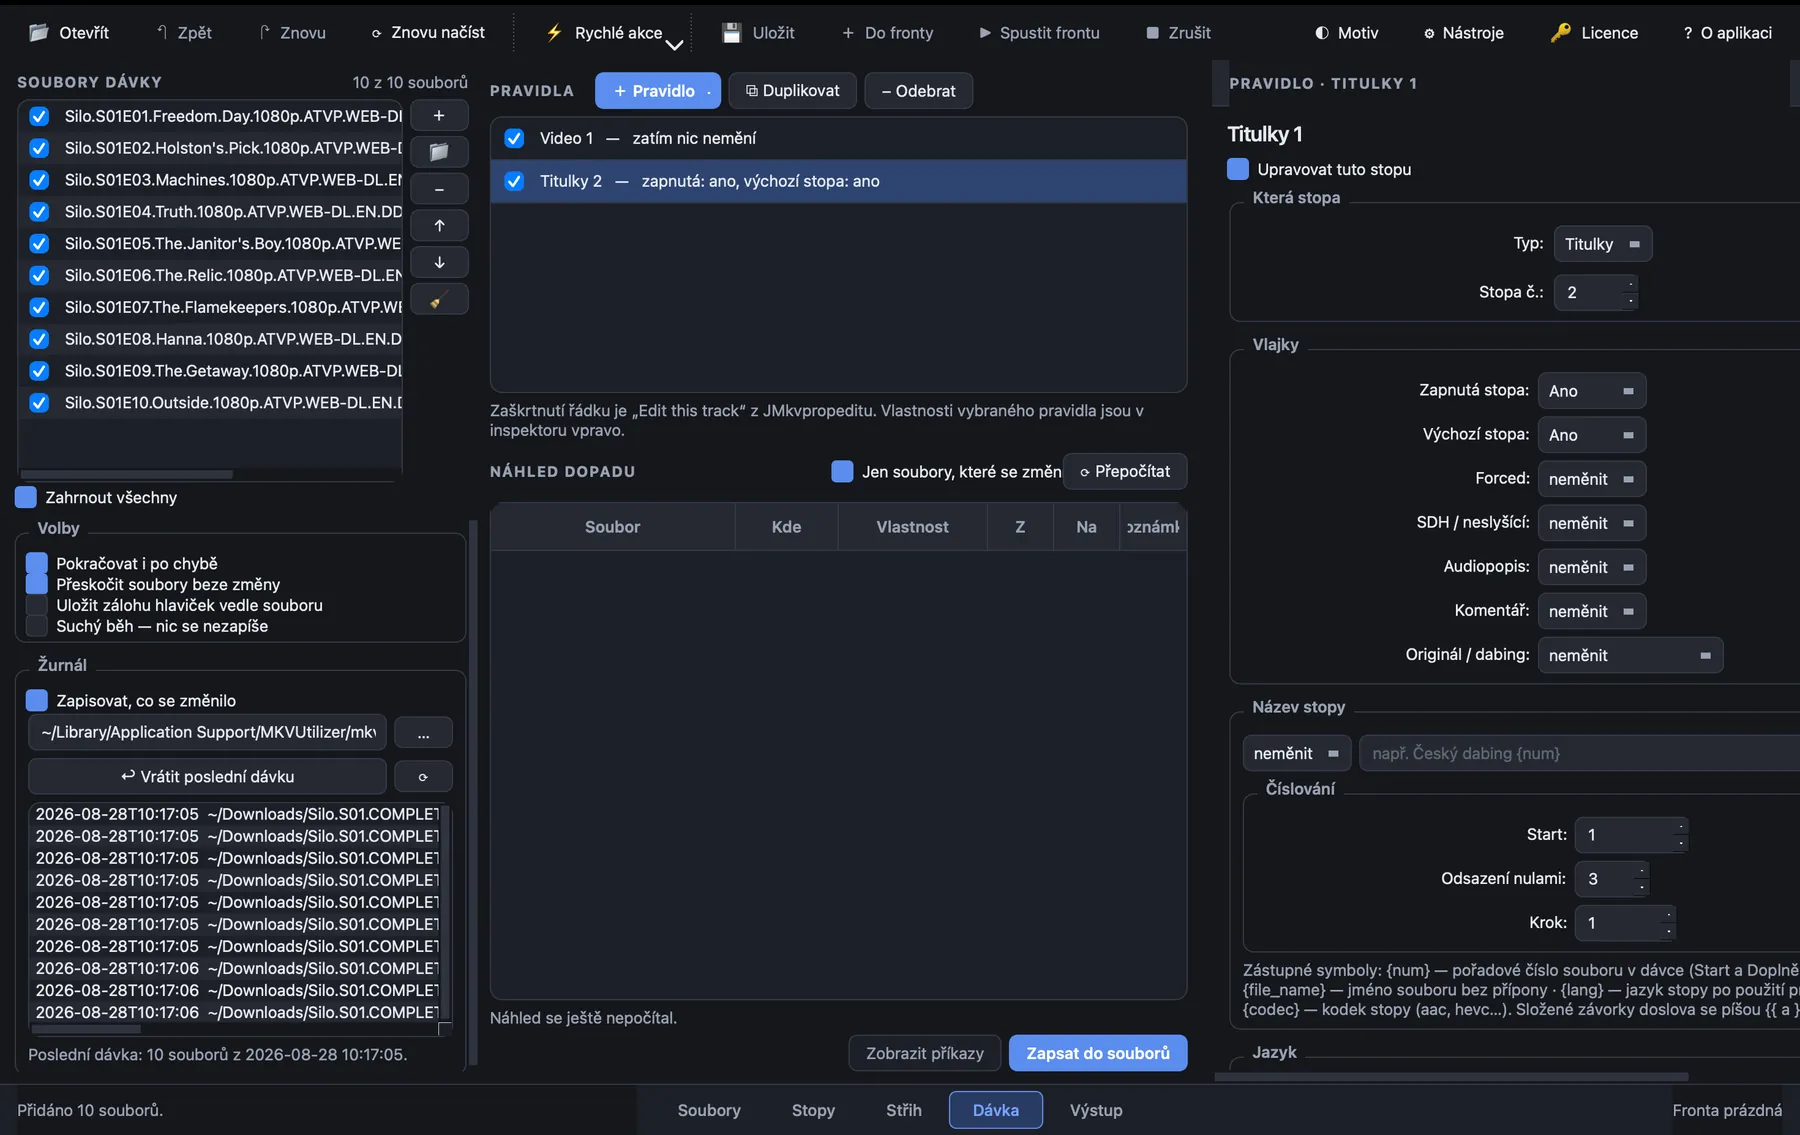Open Forced neměnit dropdown
1800x1135 pixels.
click(x=1592, y=479)
